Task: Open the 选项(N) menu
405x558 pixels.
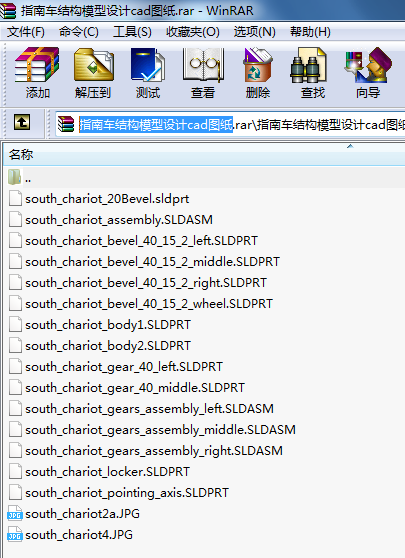Action: [254, 32]
